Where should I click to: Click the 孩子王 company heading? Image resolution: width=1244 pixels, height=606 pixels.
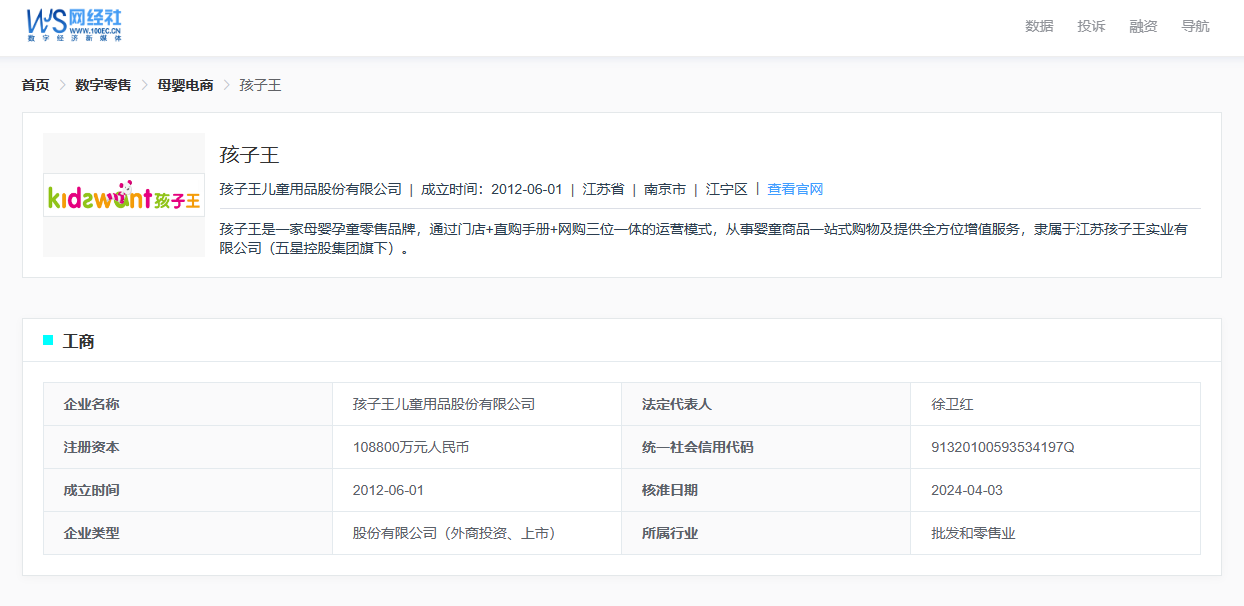tap(249, 155)
